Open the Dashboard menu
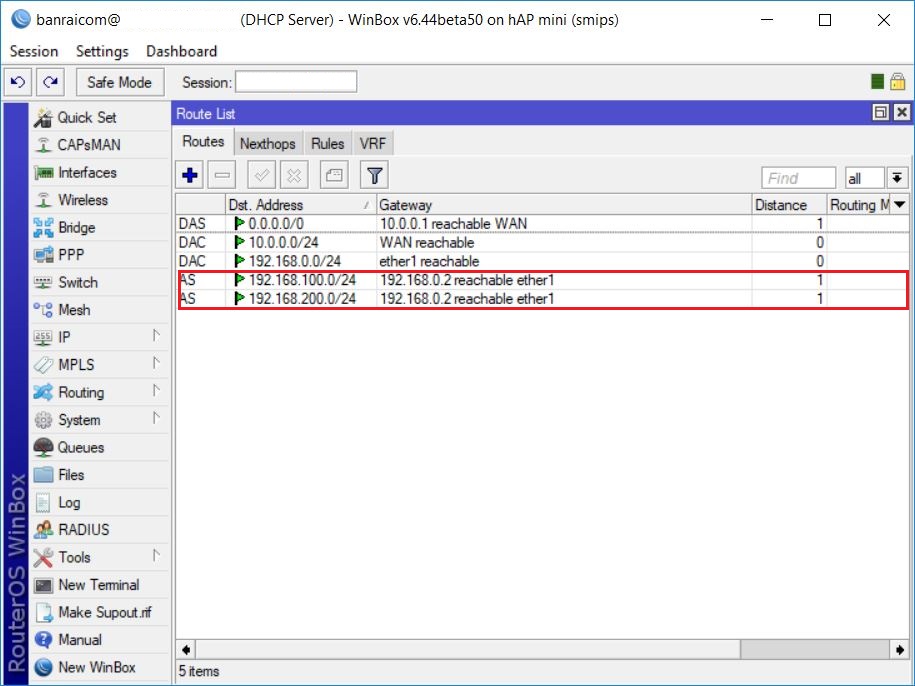 181,51
